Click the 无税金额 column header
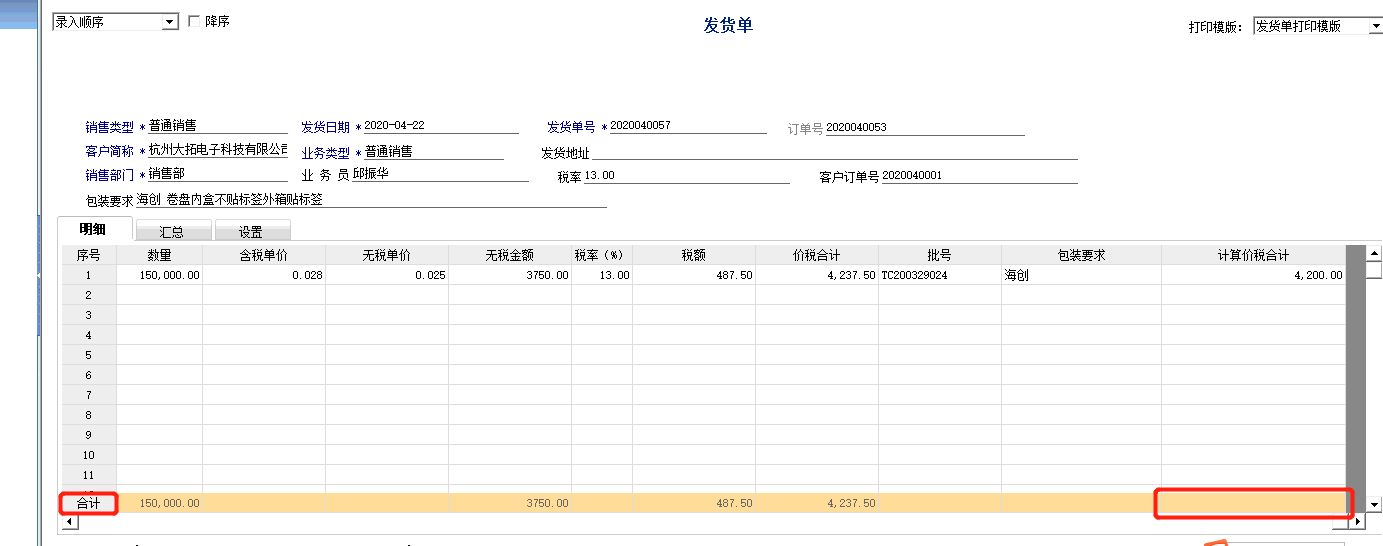Screen dimensions: 1383x546 510,255
